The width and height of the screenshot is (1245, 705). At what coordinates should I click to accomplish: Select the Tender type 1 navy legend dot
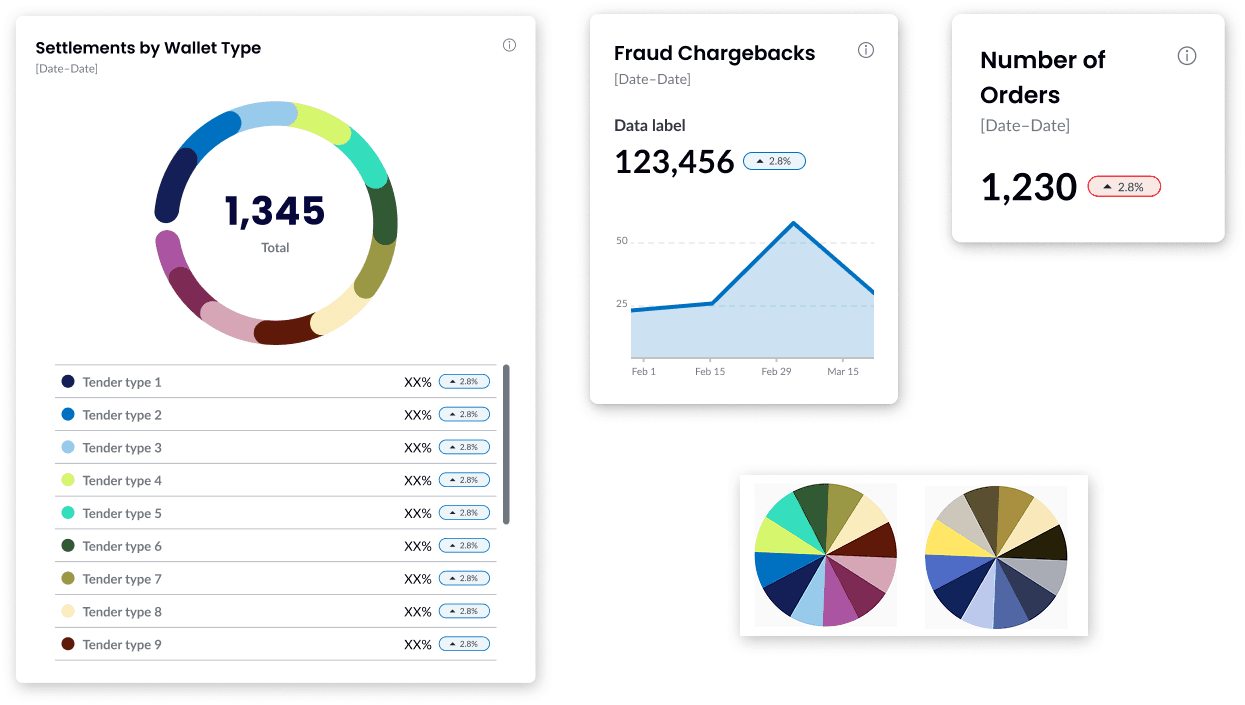click(x=68, y=381)
